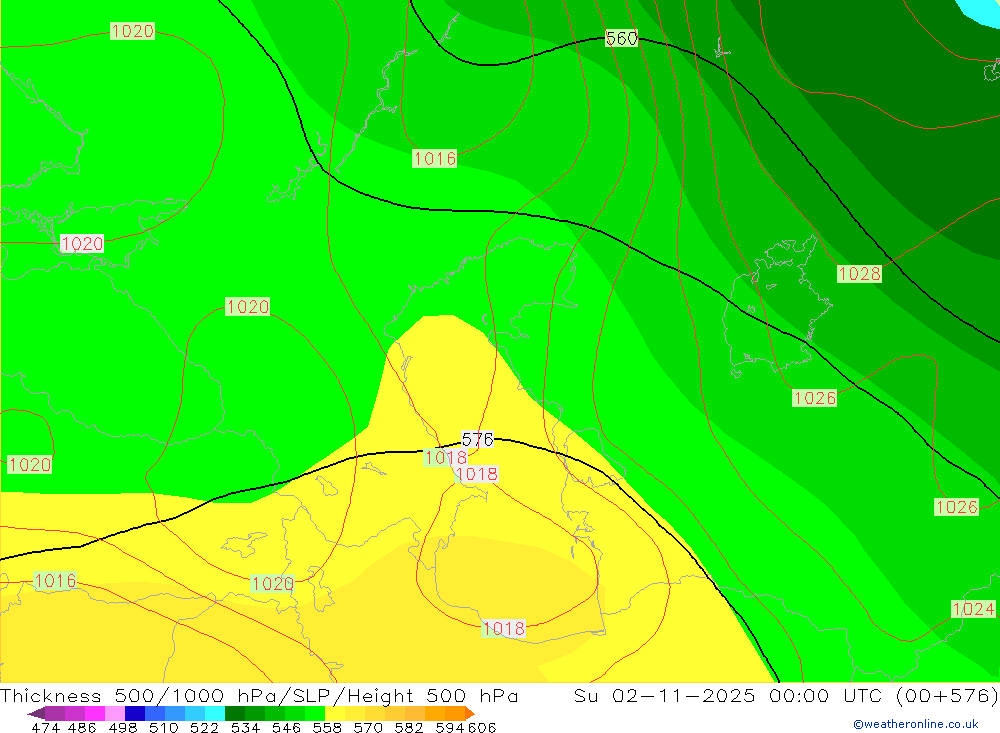Click legend value 510
The width and height of the screenshot is (1000, 733).
164,727
